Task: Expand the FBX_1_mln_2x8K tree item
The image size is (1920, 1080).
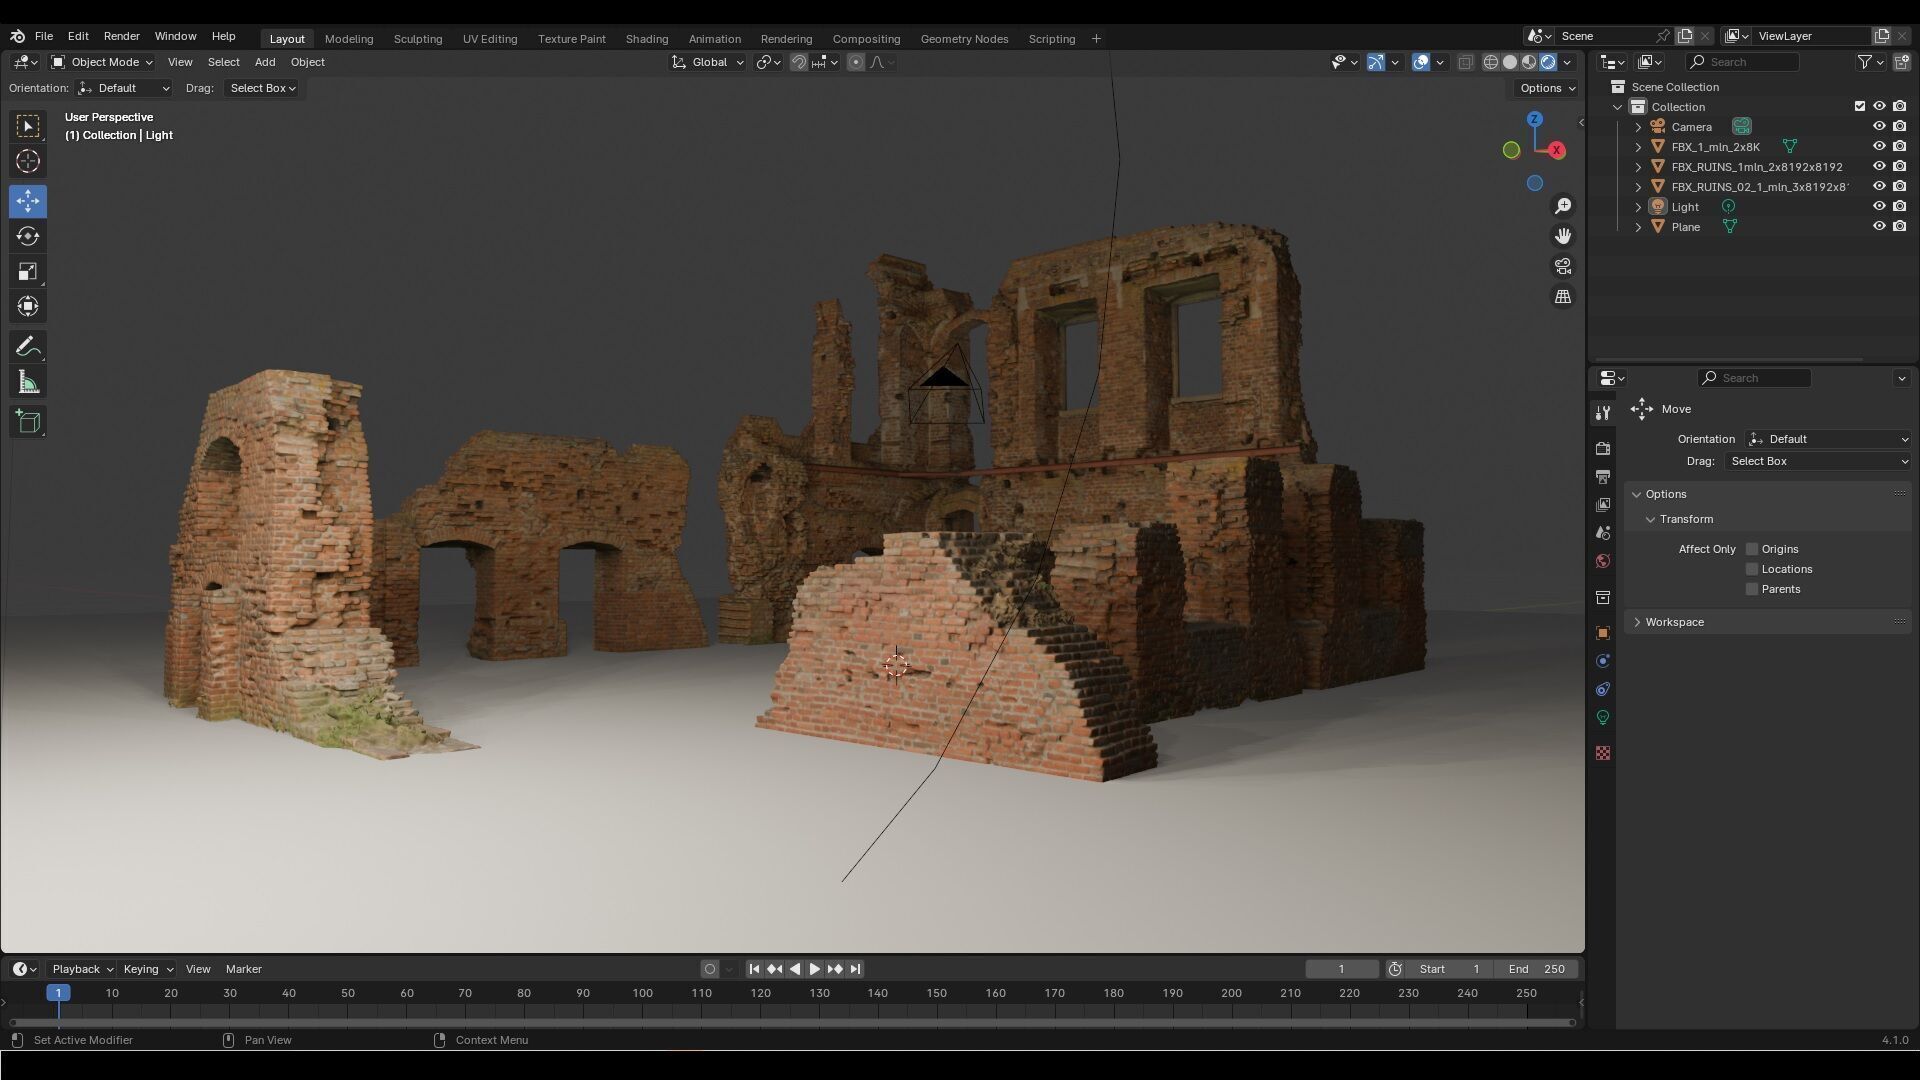Action: click(x=1638, y=147)
